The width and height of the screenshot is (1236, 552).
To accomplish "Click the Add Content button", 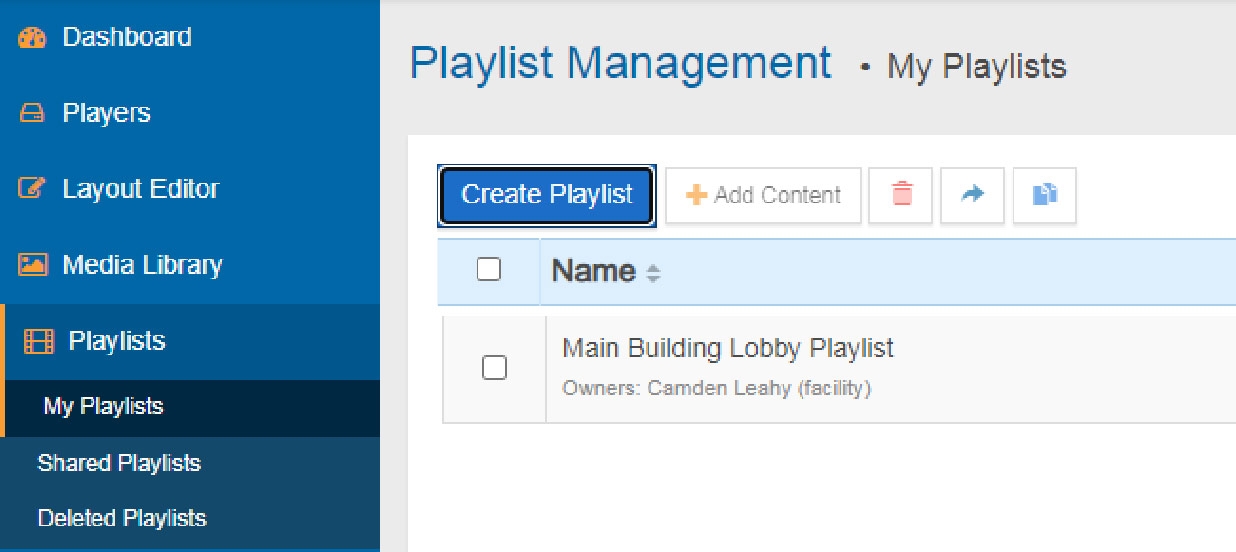I will (x=763, y=195).
